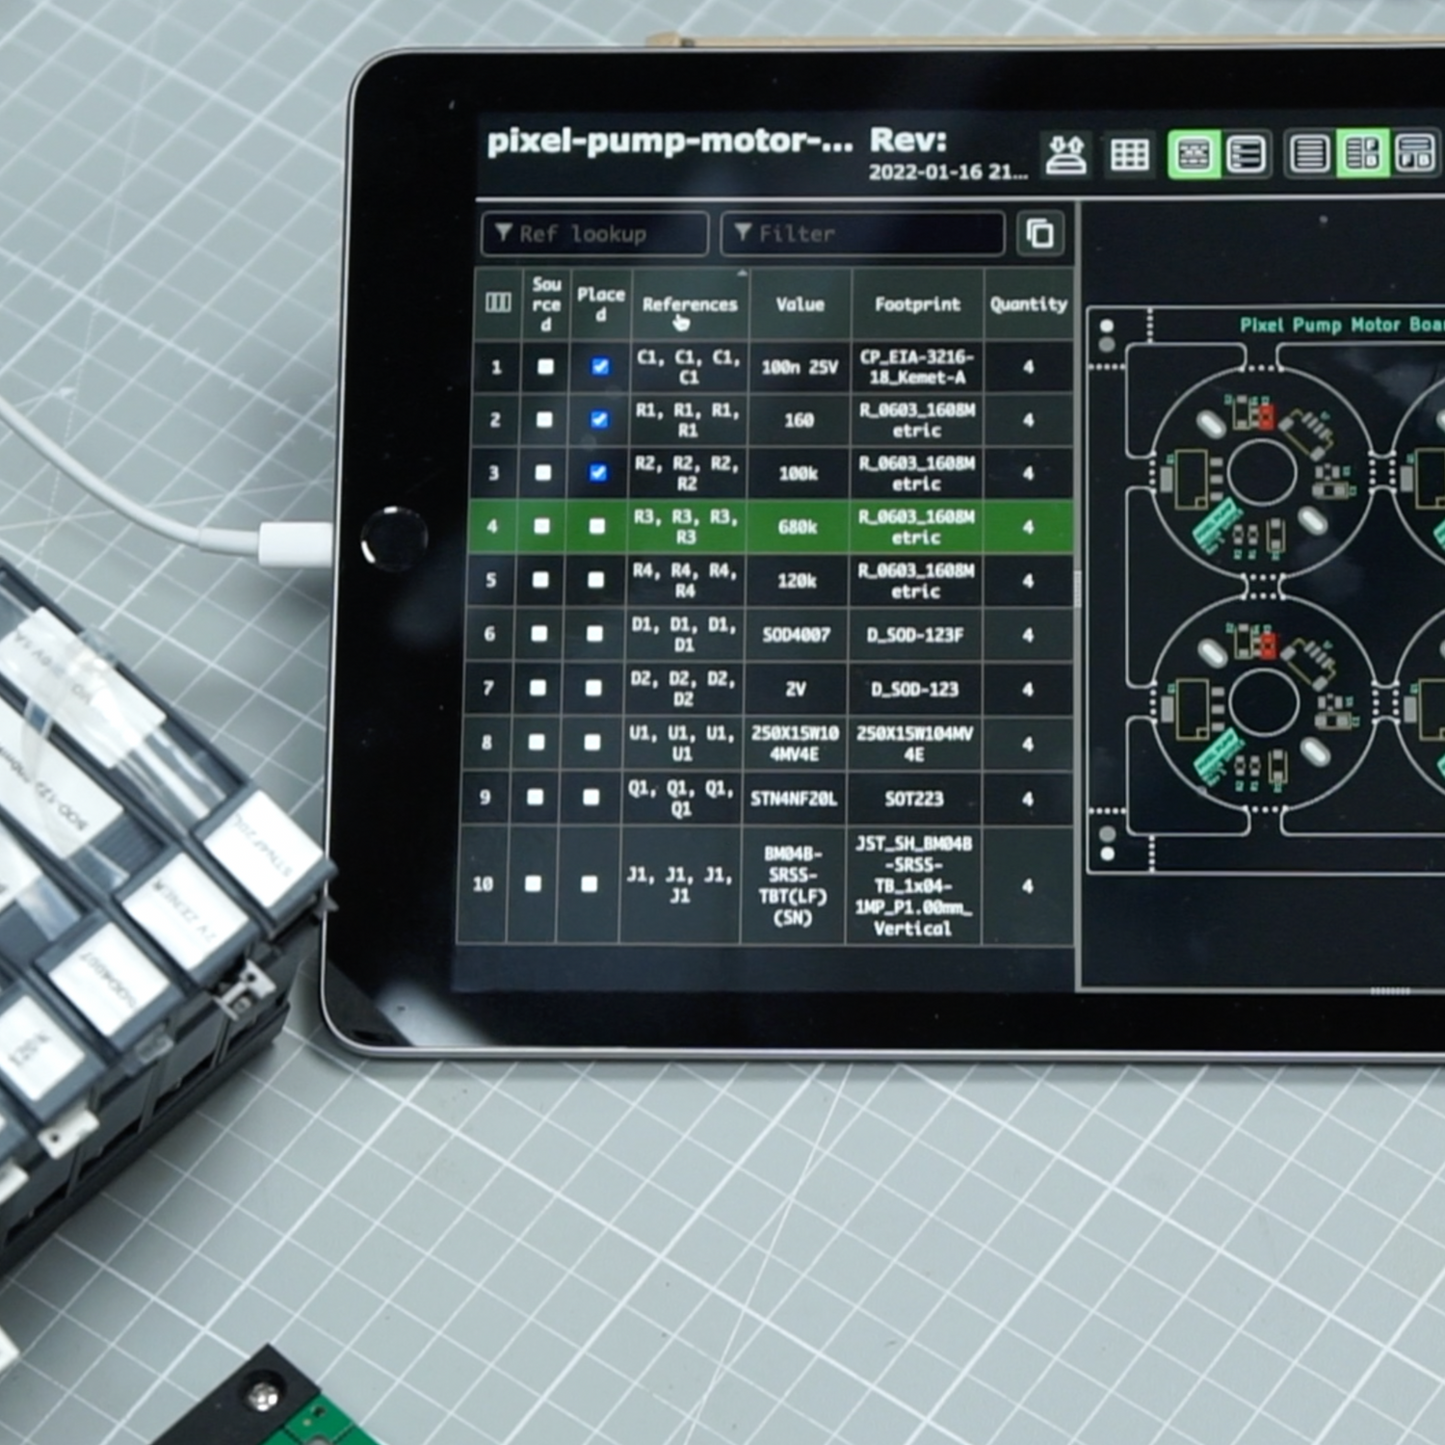Open the save/import settings icon
This screenshot has height=1445, width=1445.
[1066, 155]
